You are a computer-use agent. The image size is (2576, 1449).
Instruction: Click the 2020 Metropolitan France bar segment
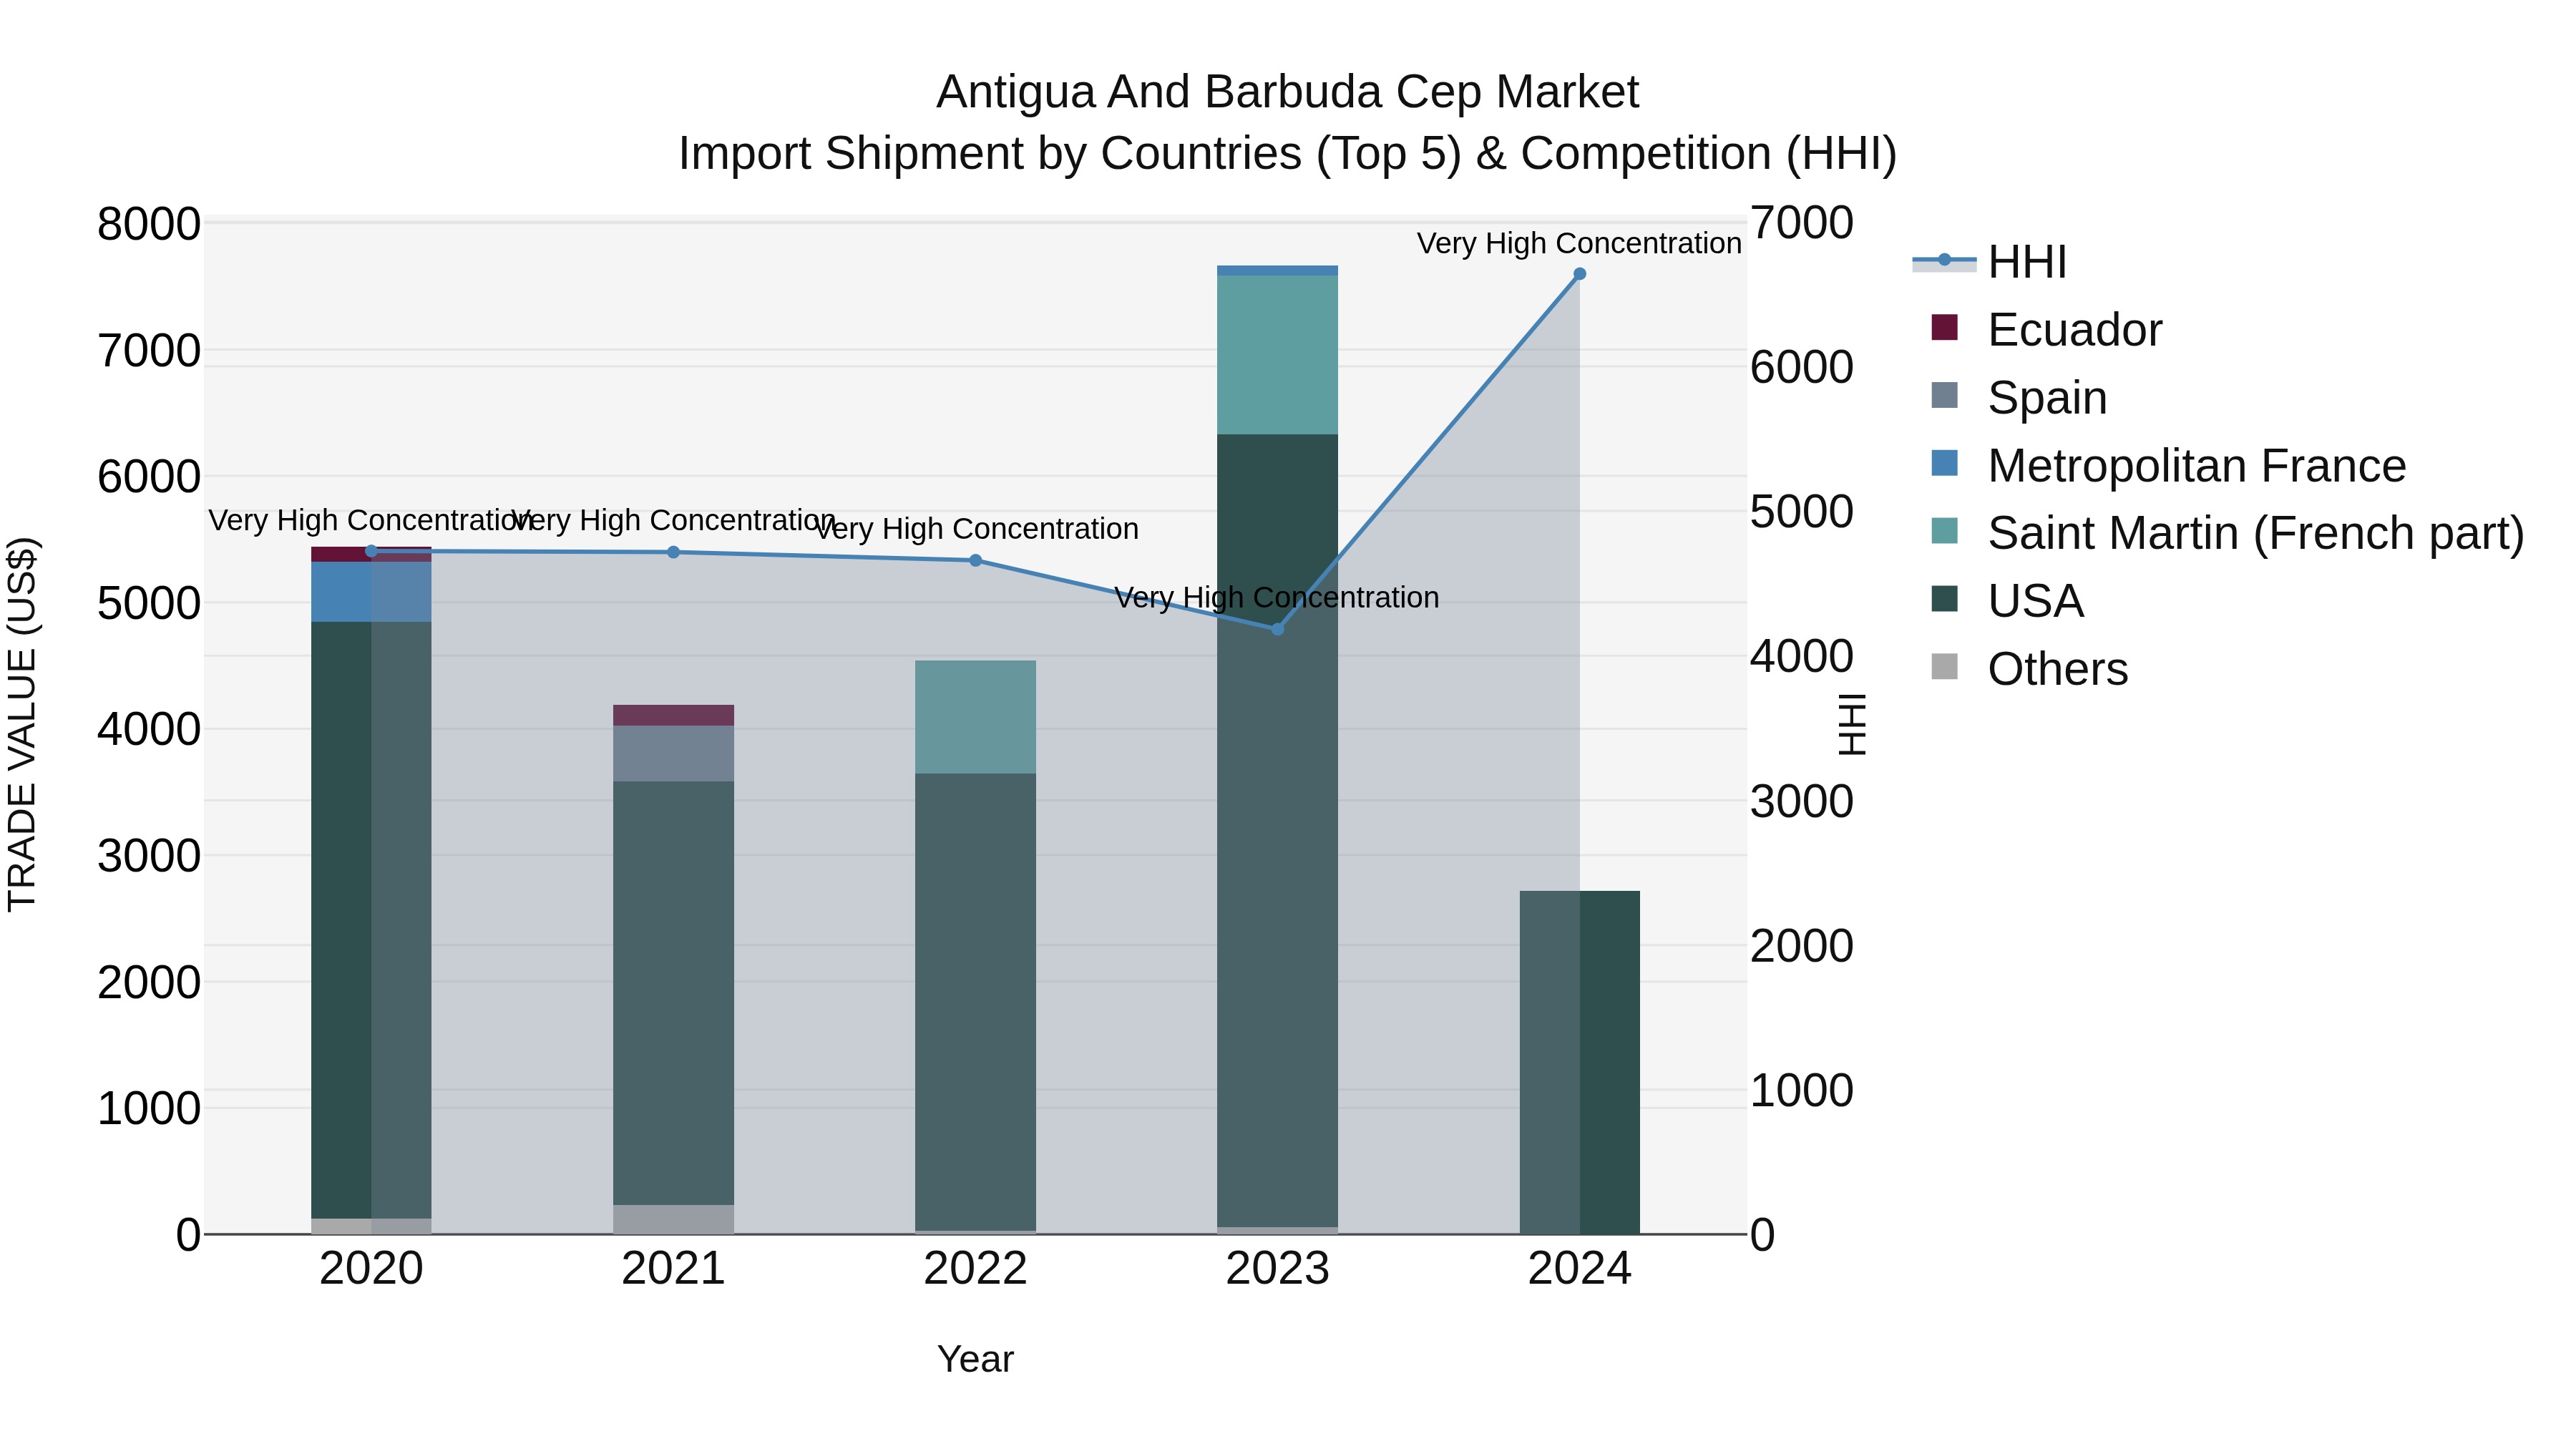[371, 592]
